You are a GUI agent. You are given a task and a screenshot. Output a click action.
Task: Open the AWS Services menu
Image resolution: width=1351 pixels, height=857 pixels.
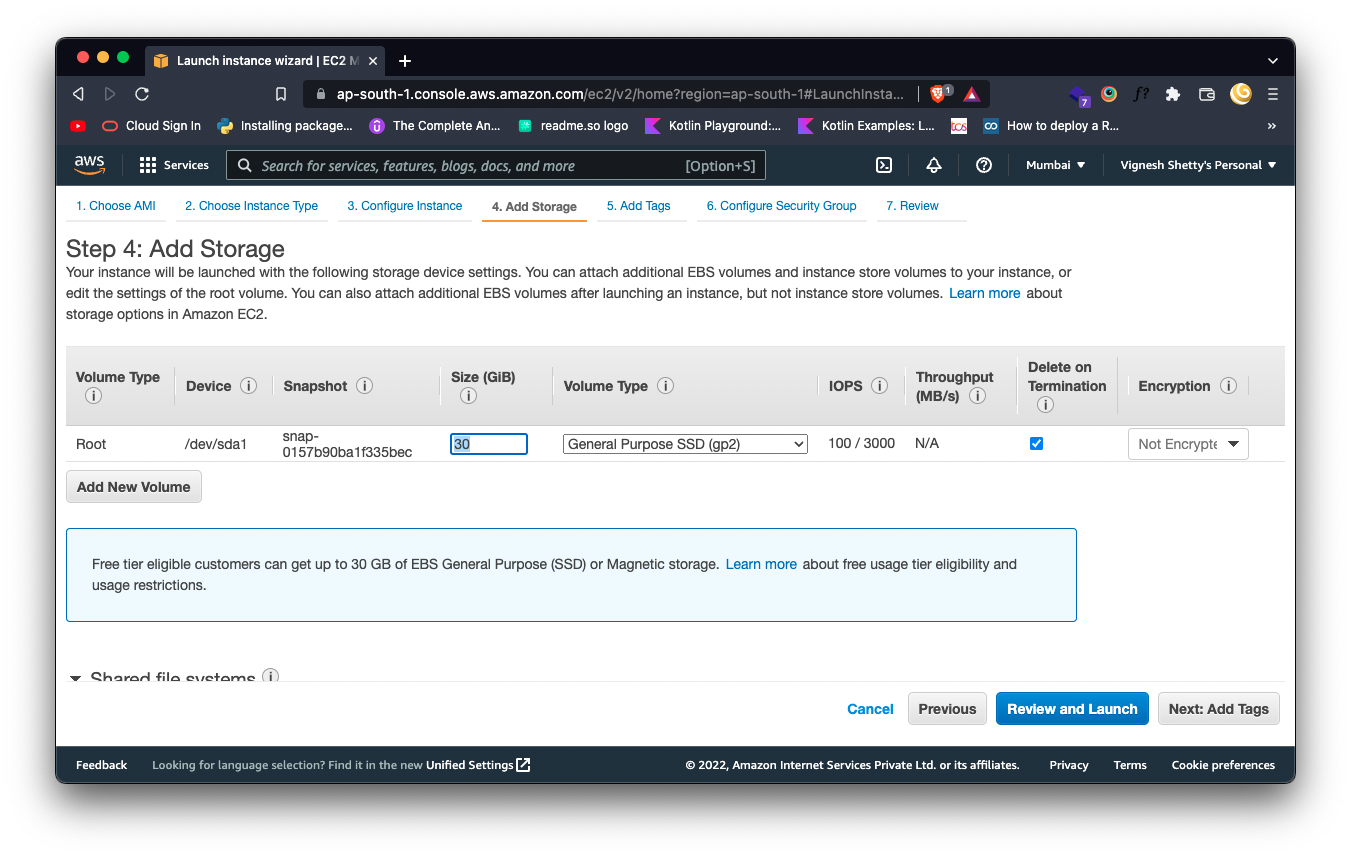coord(174,165)
